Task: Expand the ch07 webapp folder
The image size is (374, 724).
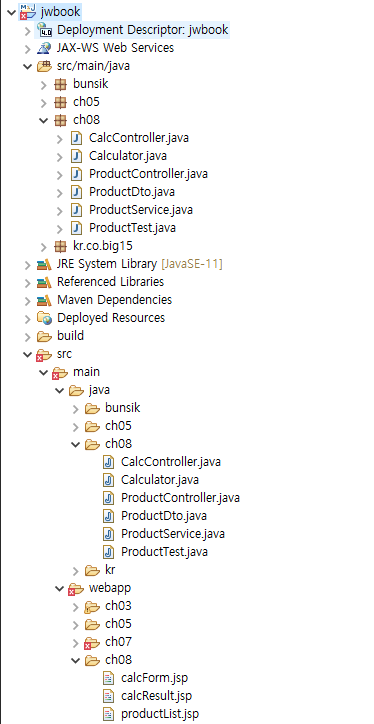Action: (76, 643)
